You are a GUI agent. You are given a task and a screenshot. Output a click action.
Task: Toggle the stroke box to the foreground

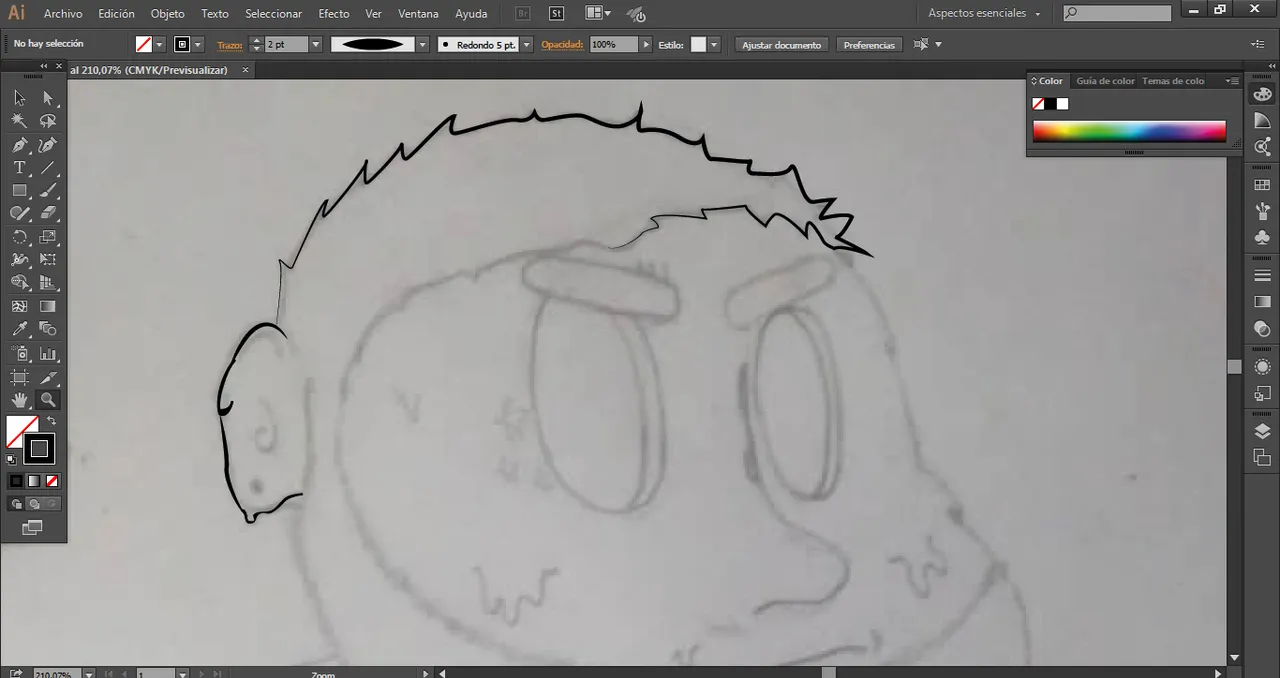[40, 449]
